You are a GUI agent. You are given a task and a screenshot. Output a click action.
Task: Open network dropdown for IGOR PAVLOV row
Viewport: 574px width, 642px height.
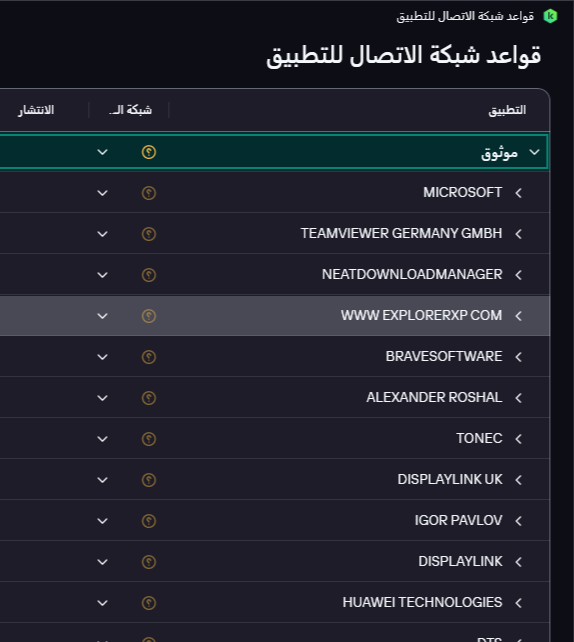click(102, 520)
